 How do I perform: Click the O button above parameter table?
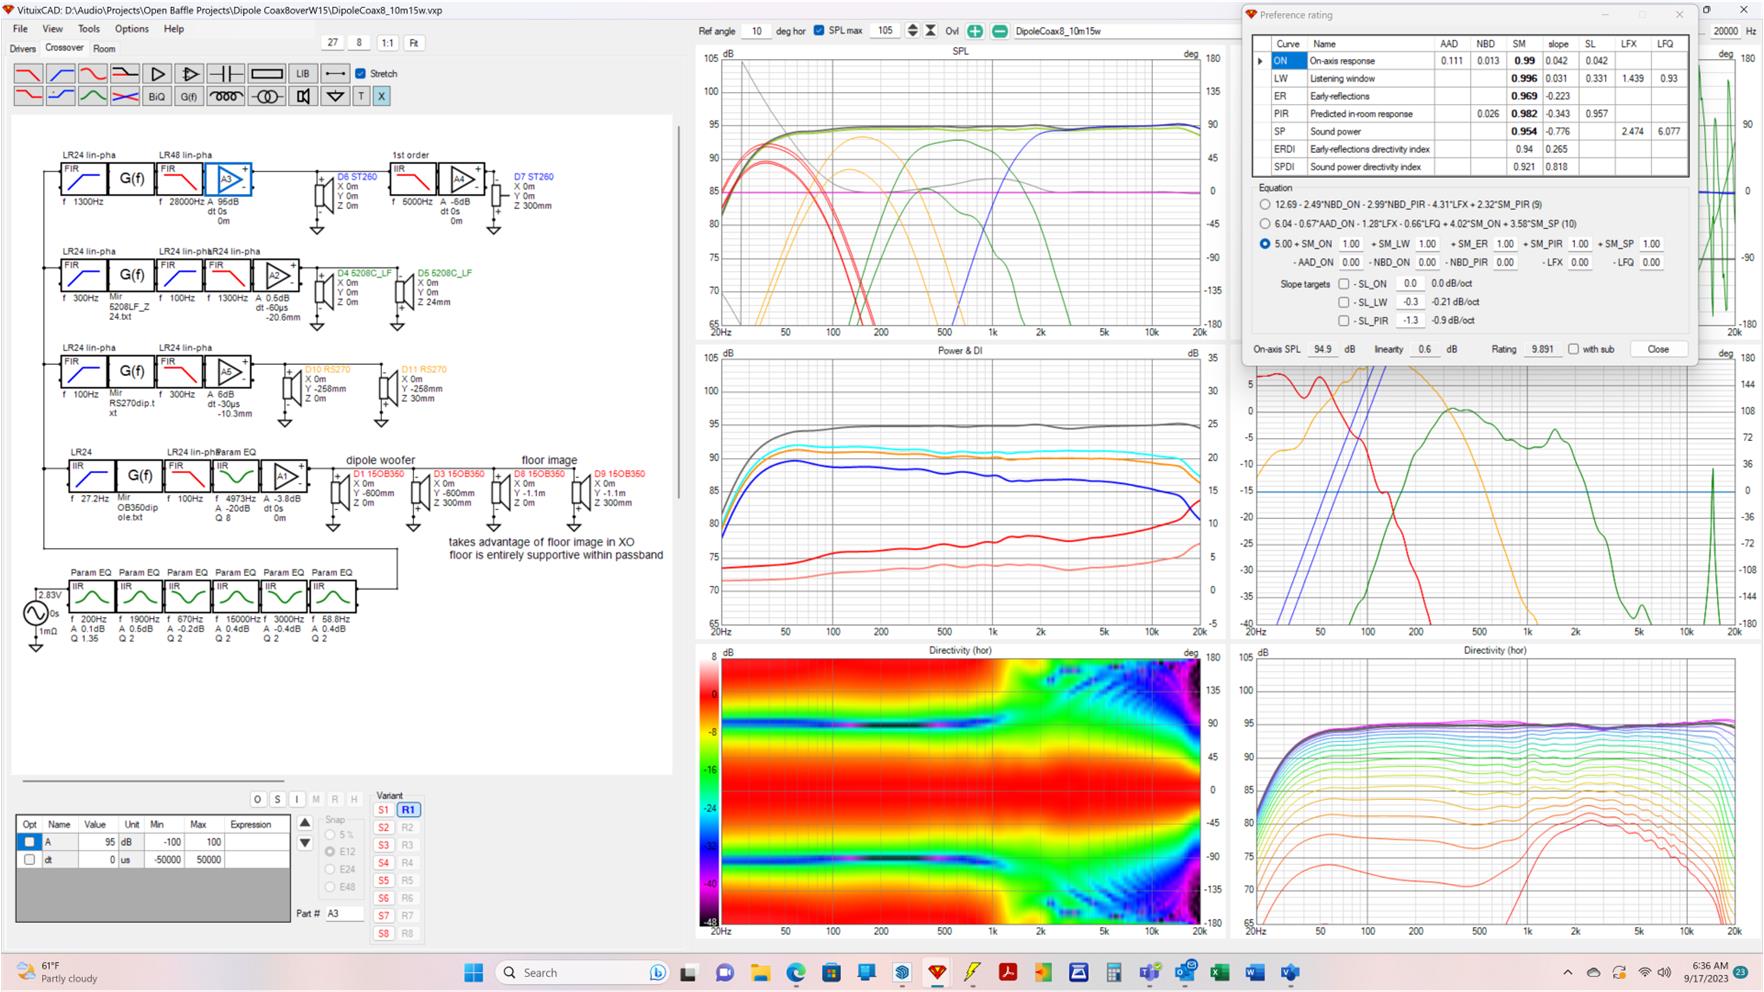coord(257,799)
